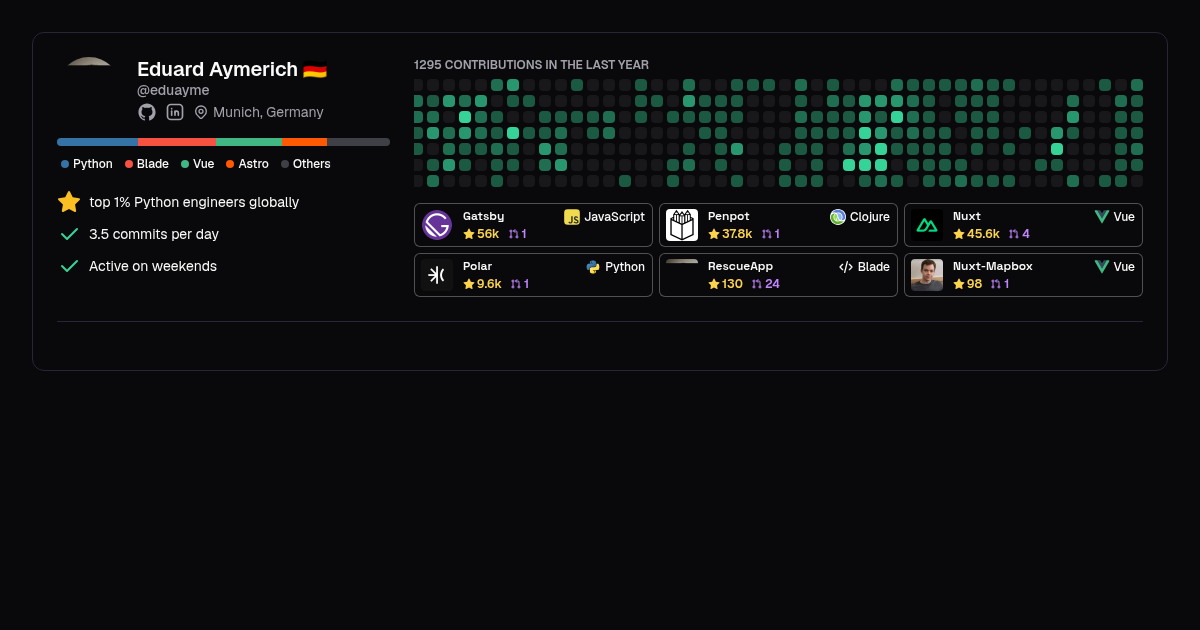Open the Gatsby repository title
The height and width of the screenshot is (630, 1200).
(x=483, y=216)
